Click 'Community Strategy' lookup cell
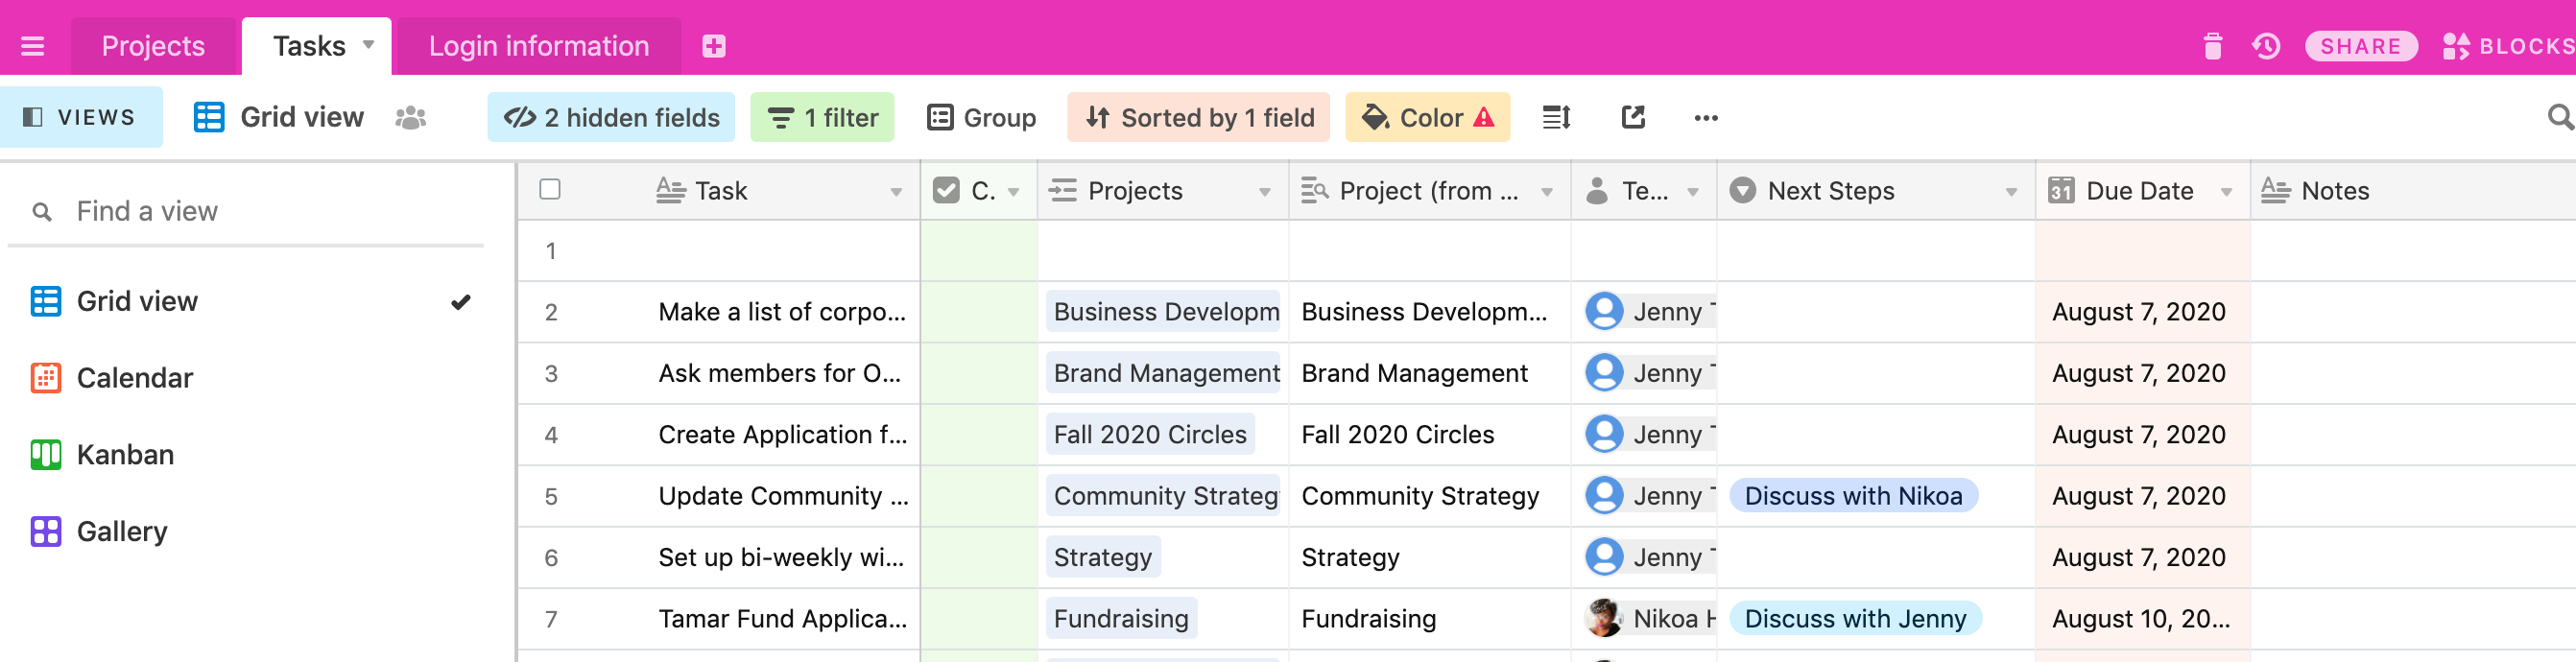Viewport: 2576px width, 662px height. (x=1428, y=496)
